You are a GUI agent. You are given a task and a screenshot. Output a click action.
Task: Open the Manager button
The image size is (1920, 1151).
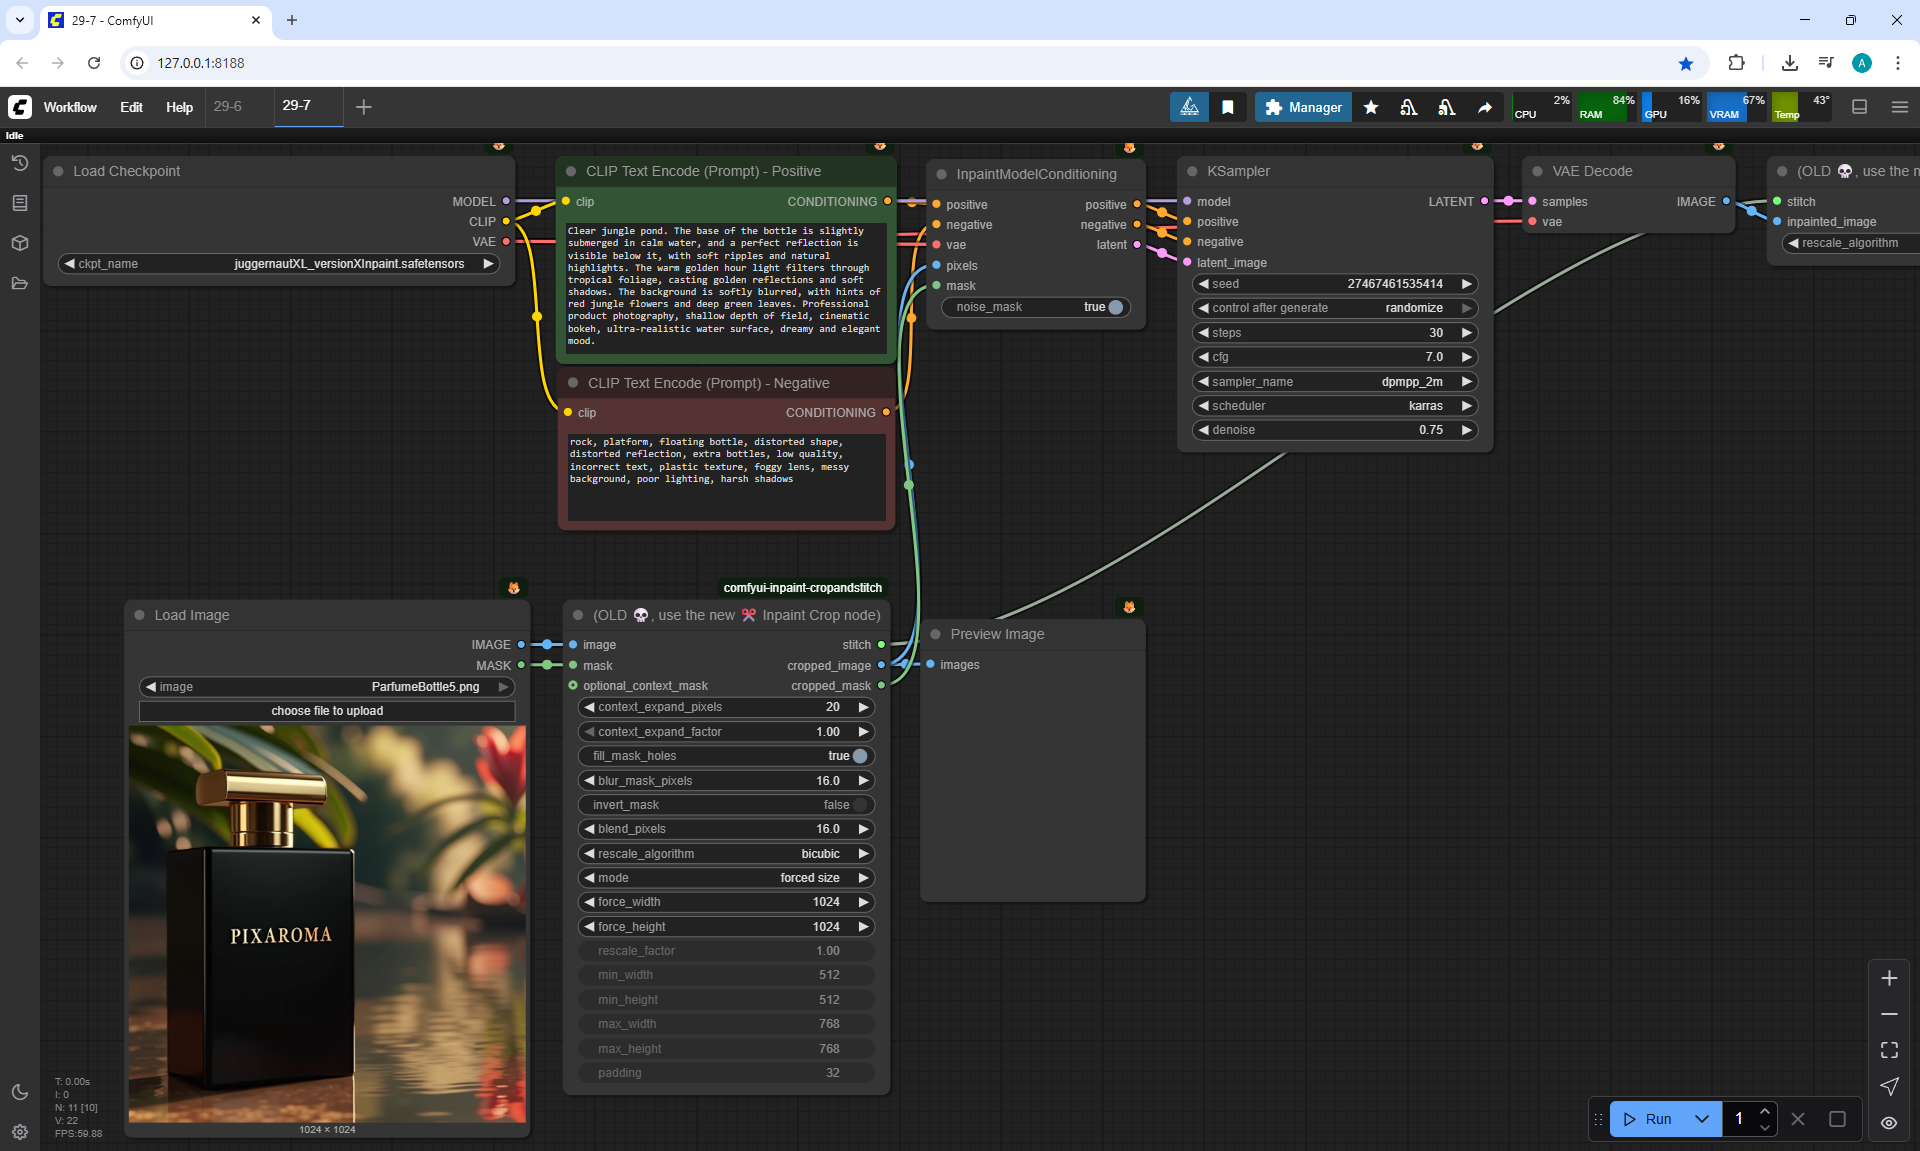(1303, 107)
